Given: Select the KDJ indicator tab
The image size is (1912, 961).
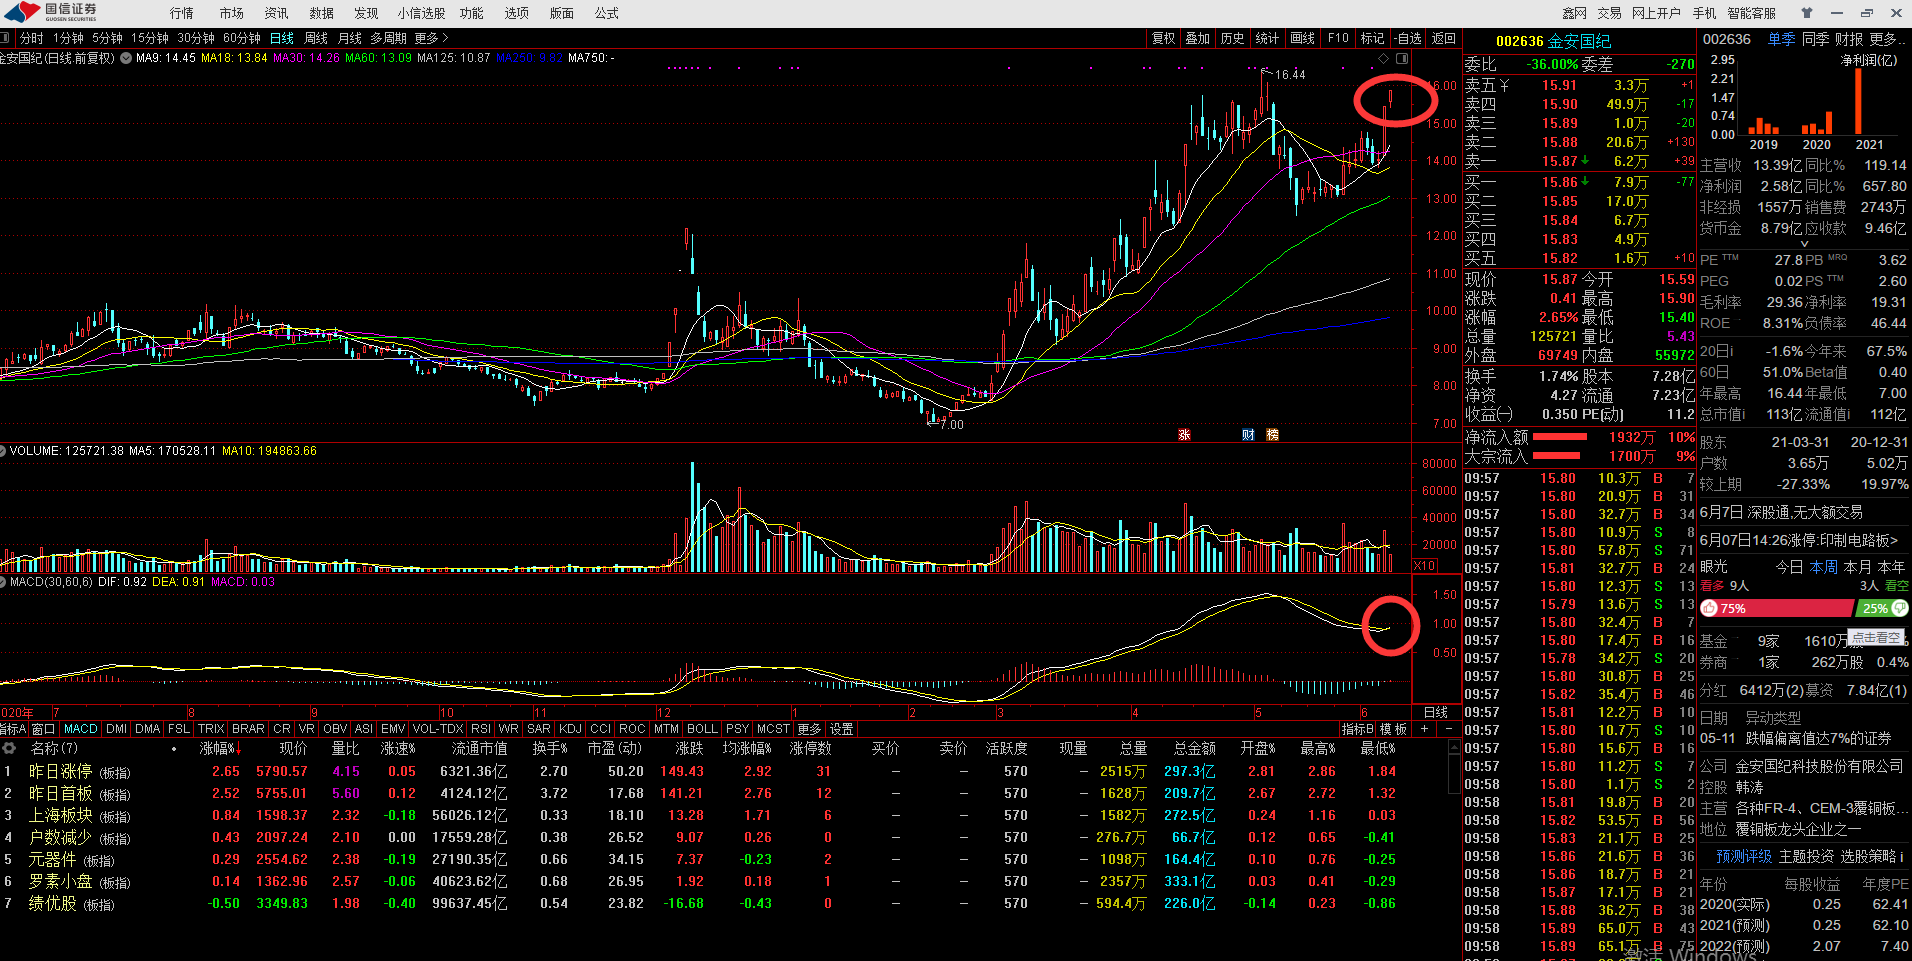Looking at the screenshot, I should tap(570, 729).
